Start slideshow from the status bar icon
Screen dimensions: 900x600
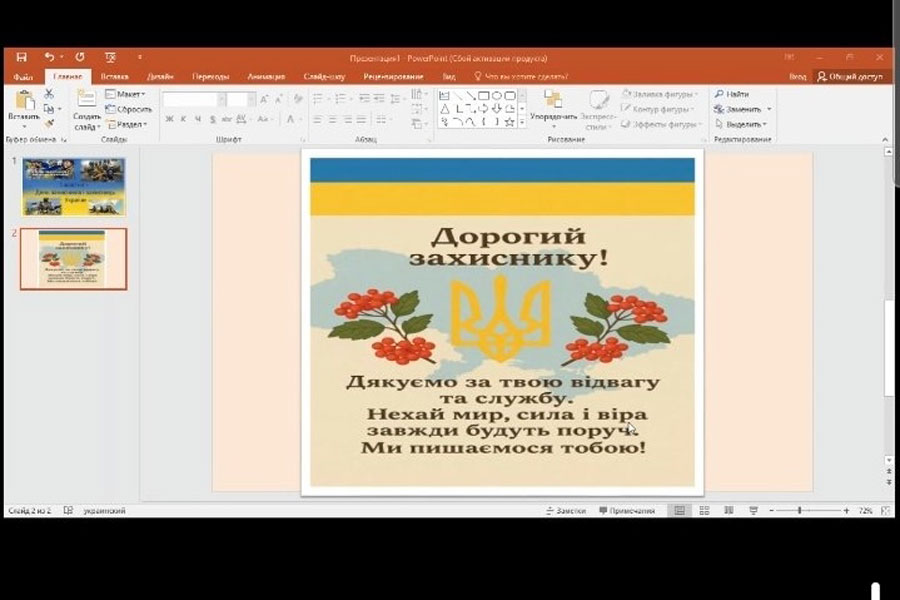coord(754,510)
